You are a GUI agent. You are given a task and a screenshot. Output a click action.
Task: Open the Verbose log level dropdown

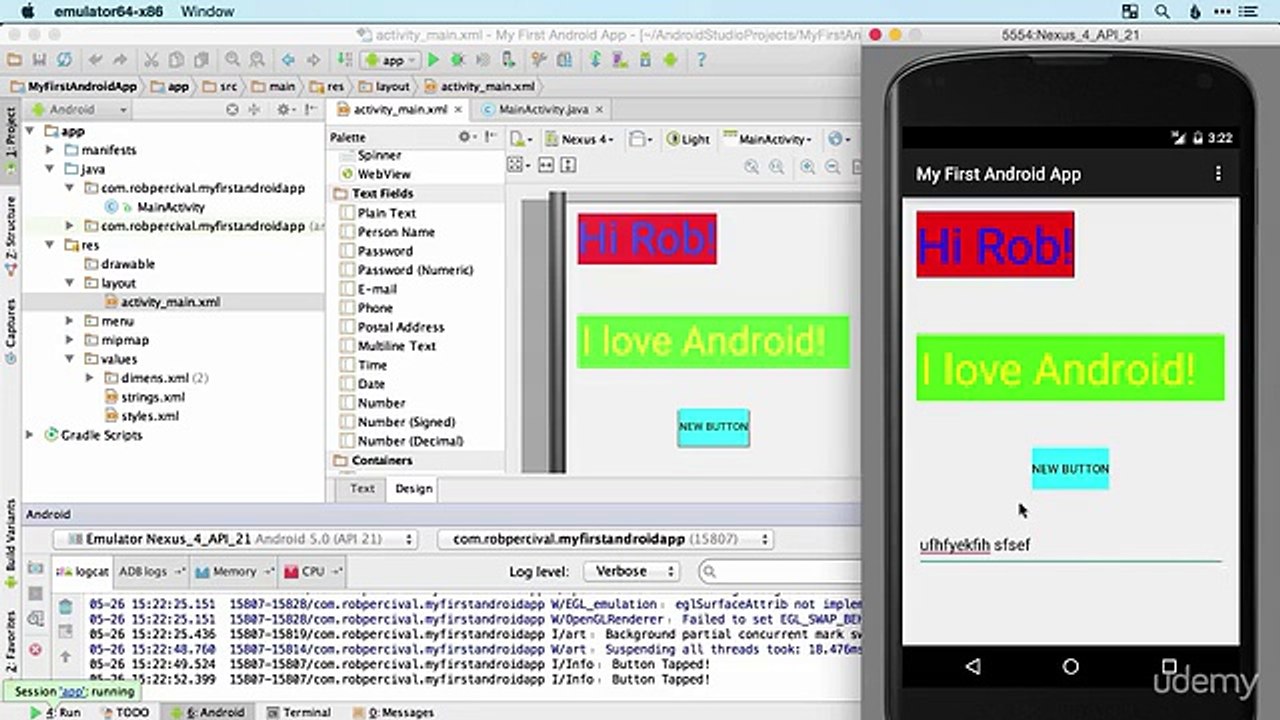point(630,571)
